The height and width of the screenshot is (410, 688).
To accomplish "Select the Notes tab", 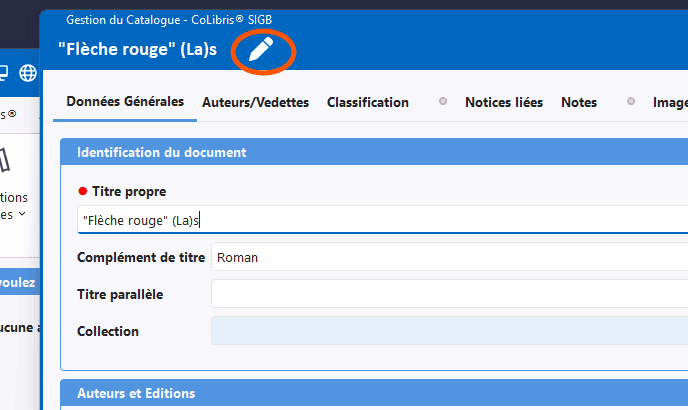I will pos(579,102).
